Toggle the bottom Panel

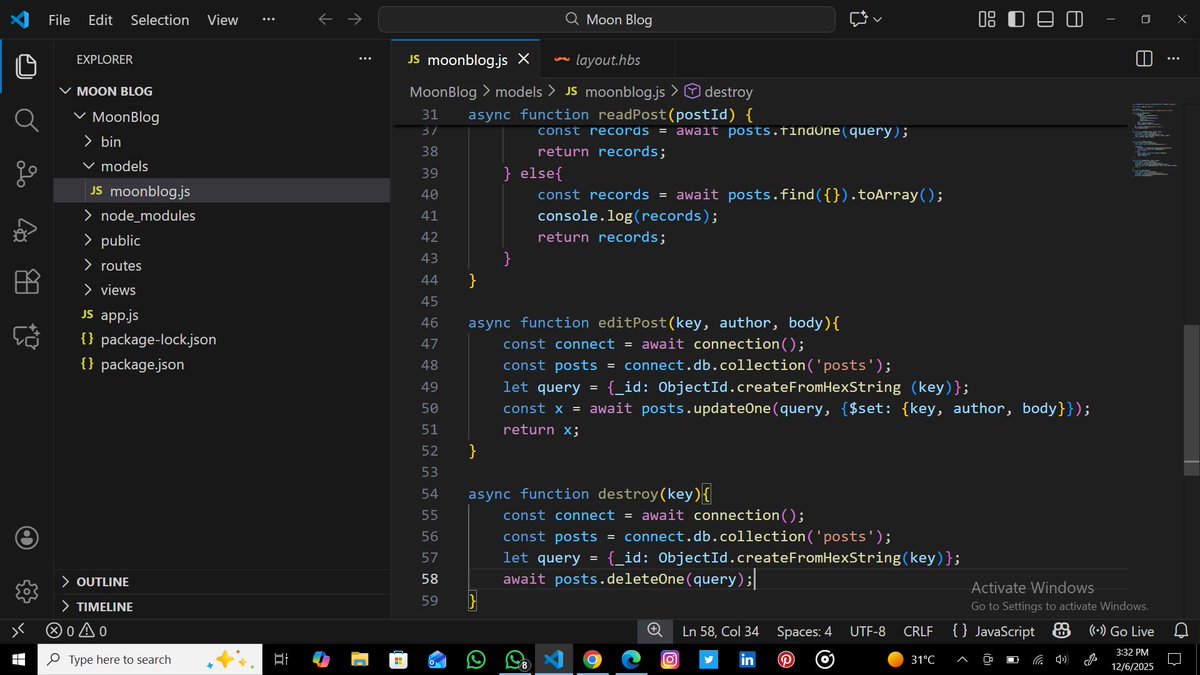[x=1045, y=19]
